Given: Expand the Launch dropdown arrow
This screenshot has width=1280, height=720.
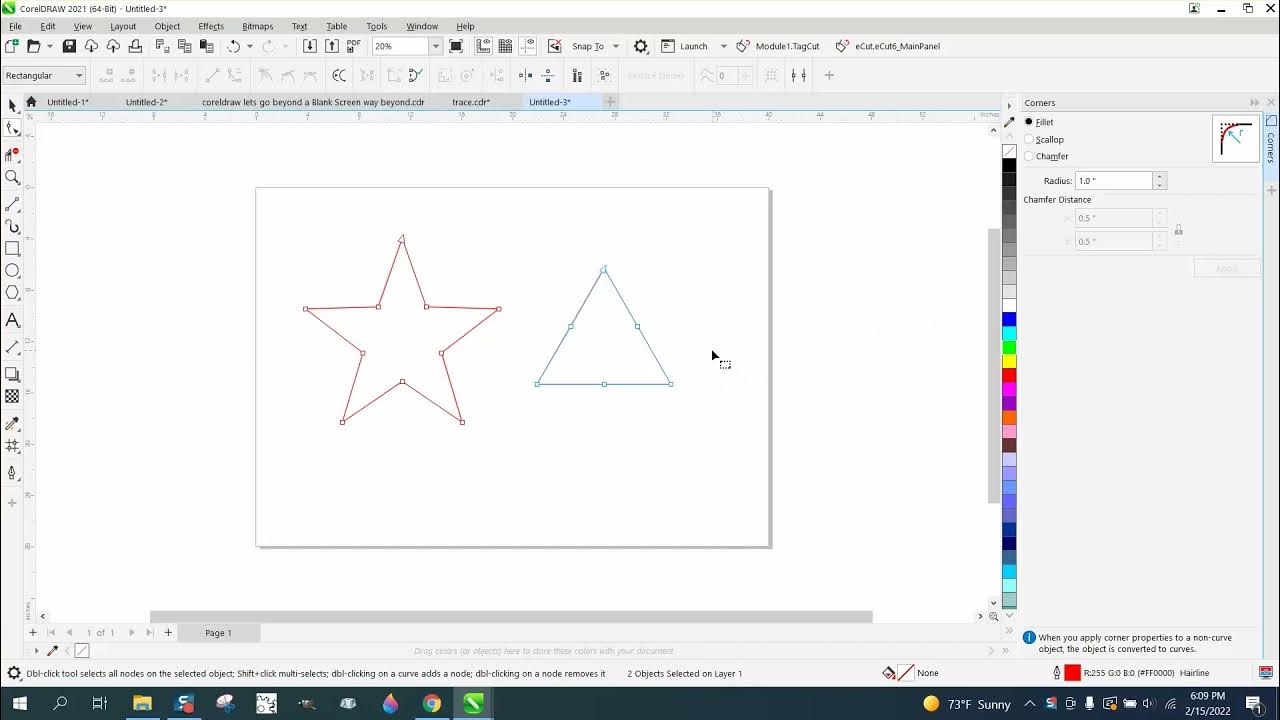Looking at the screenshot, I should point(723,46).
